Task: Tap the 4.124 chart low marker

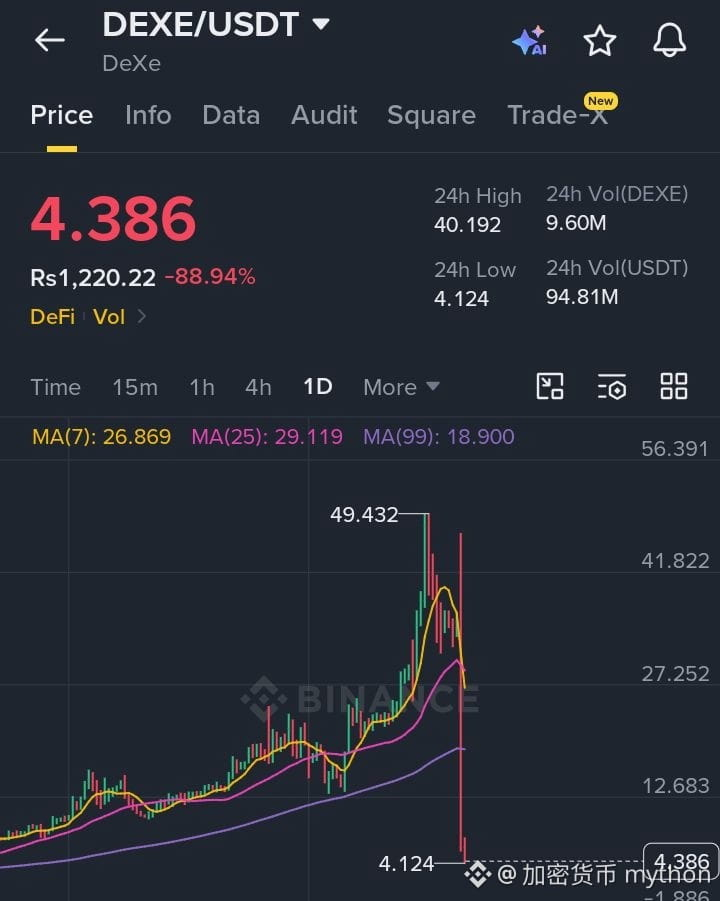Action: point(406,864)
